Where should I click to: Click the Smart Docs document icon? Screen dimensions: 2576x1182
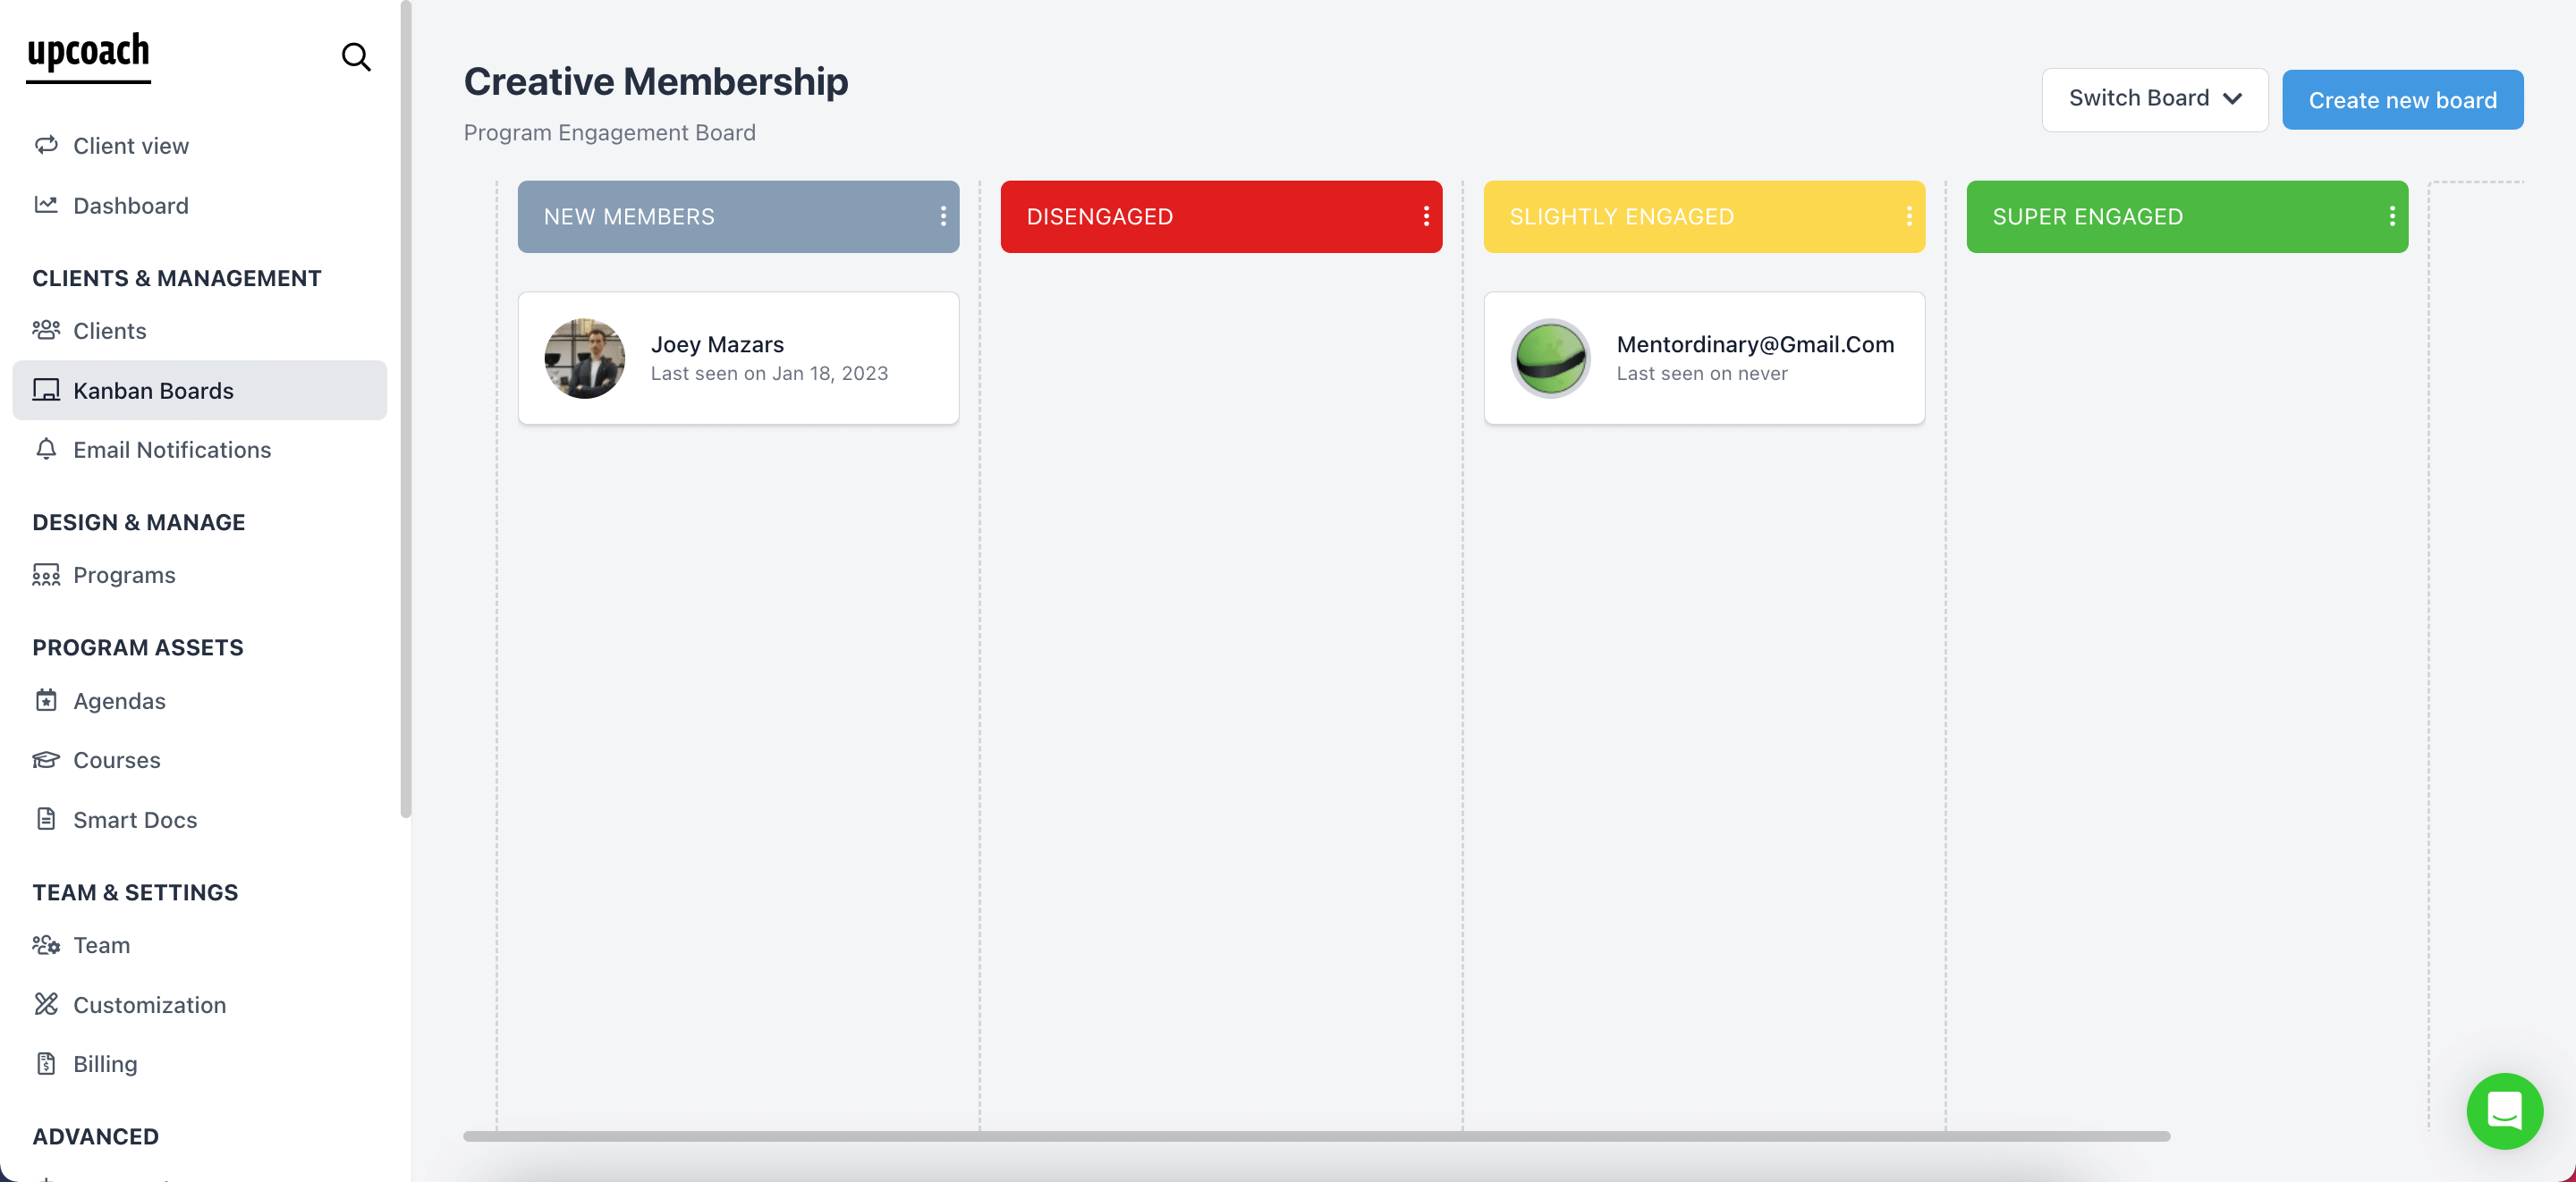47,819
